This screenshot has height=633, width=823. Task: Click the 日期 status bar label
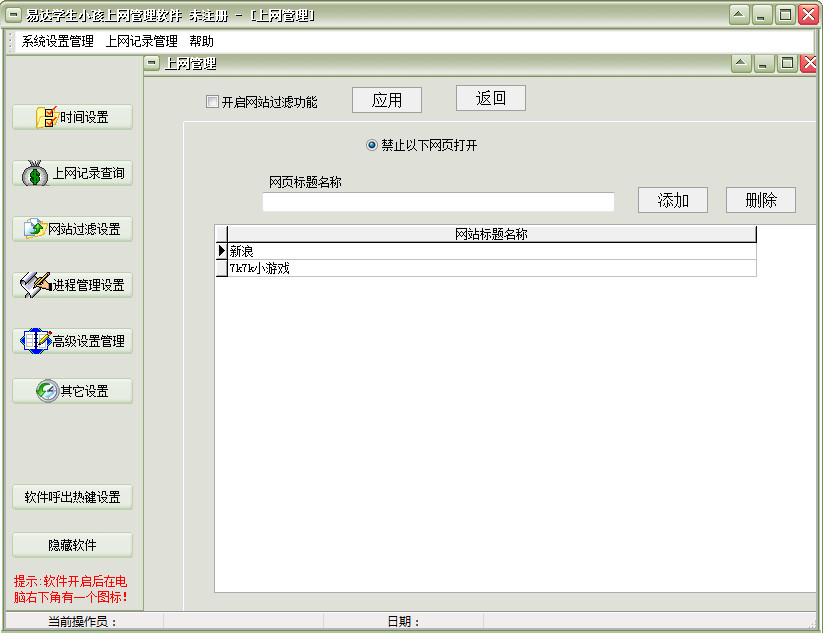point(404,622)
